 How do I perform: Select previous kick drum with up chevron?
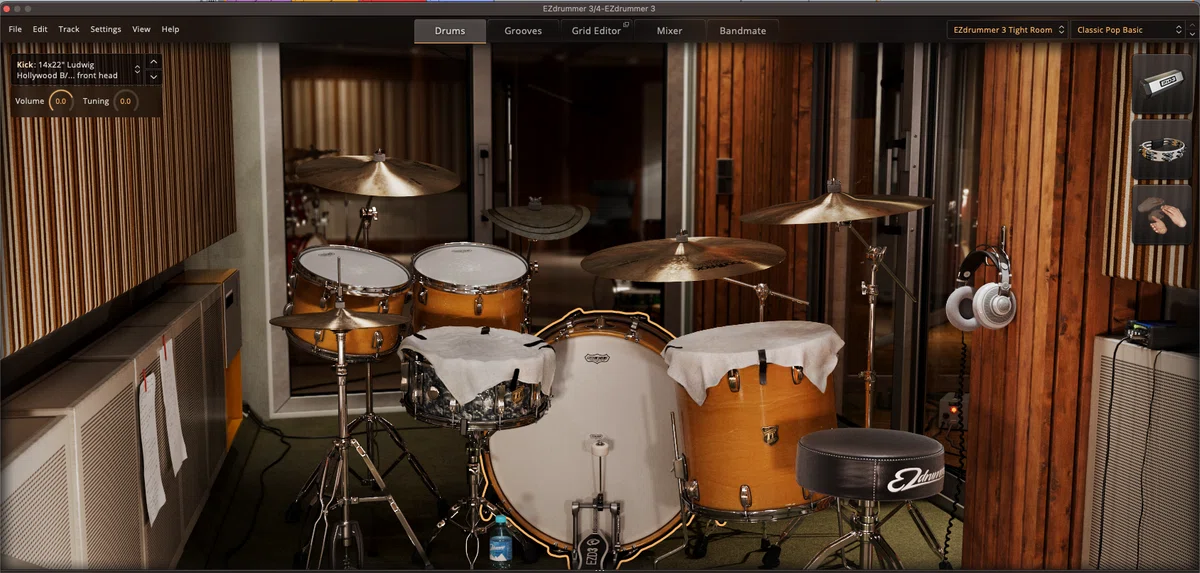coord(154,62)
